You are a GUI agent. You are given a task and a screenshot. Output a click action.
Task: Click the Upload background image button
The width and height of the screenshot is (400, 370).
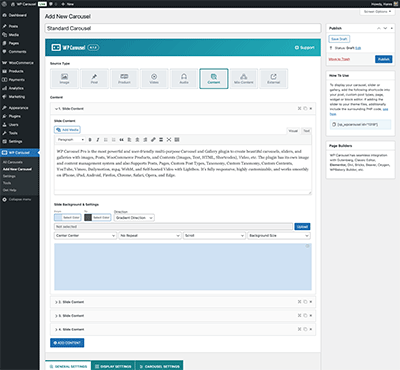(302, 227)
